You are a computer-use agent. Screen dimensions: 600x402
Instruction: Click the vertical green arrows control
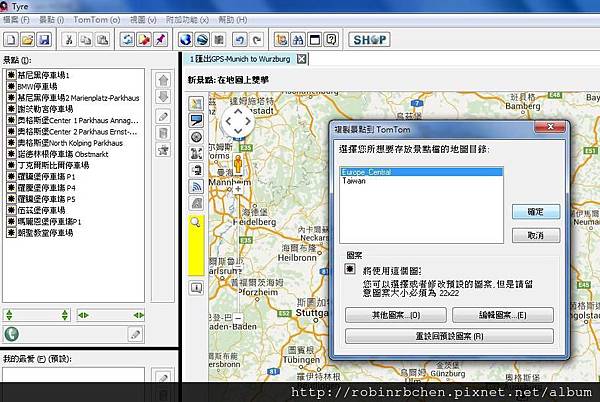37,315
